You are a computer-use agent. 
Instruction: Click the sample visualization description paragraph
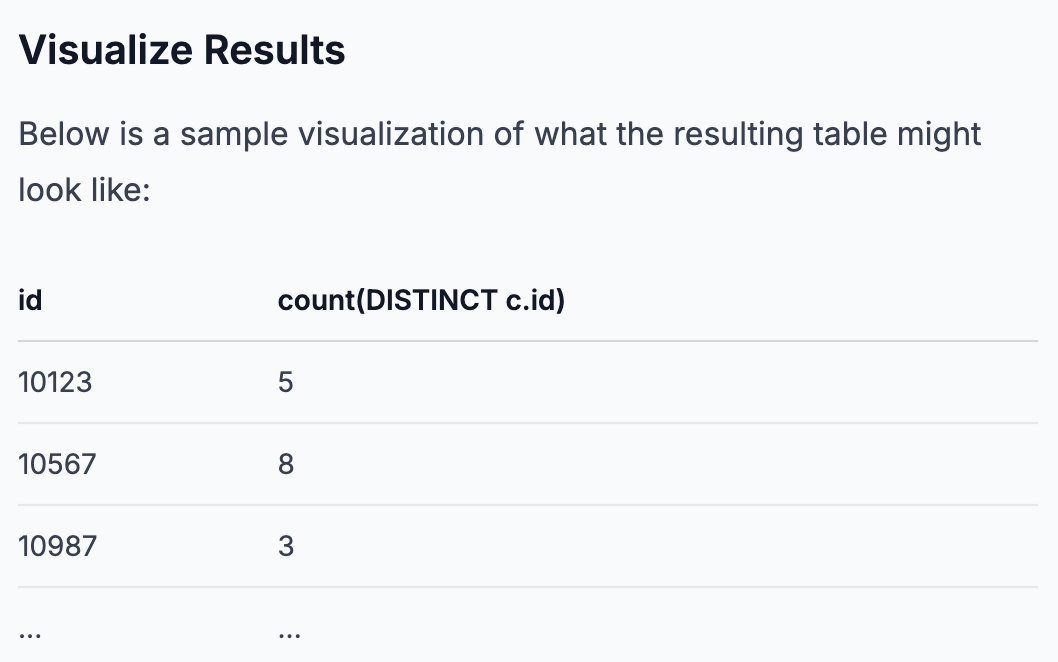coord(499,162)
